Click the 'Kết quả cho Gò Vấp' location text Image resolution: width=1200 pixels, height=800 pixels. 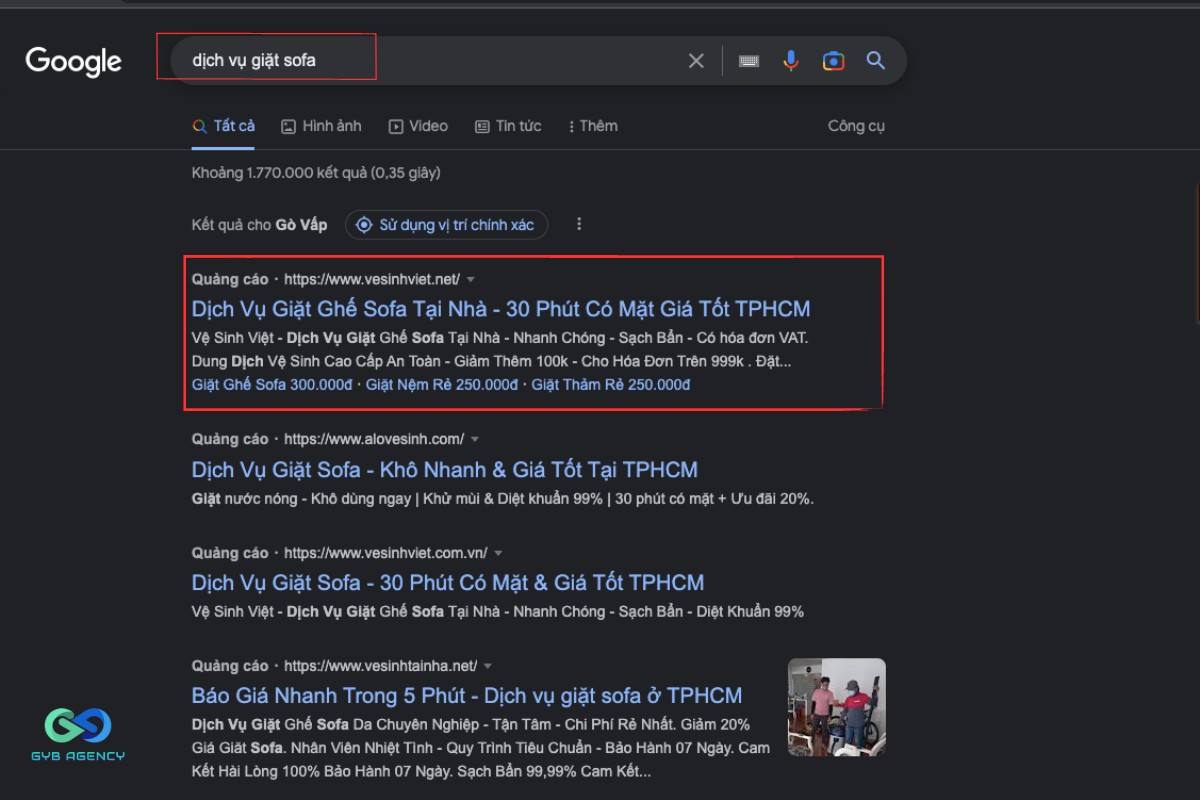click(x=260, y=225)
